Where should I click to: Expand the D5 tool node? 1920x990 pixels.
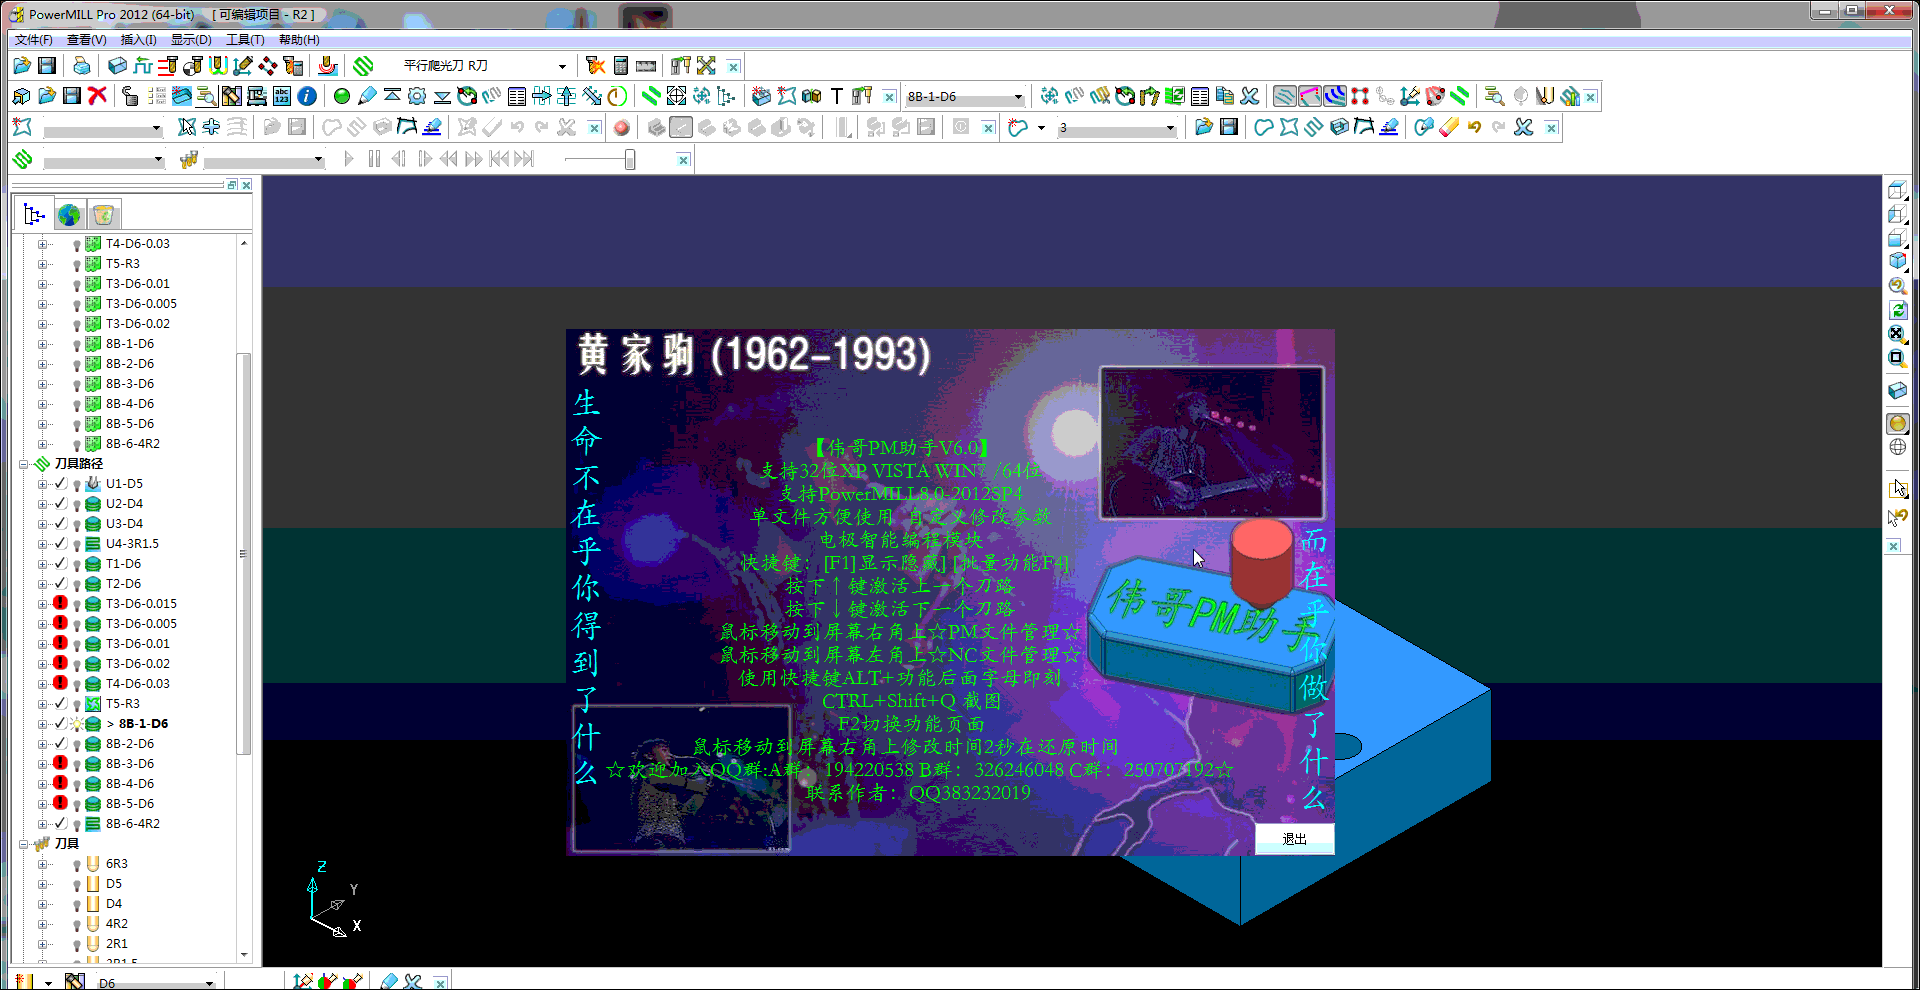click(42, 884)
